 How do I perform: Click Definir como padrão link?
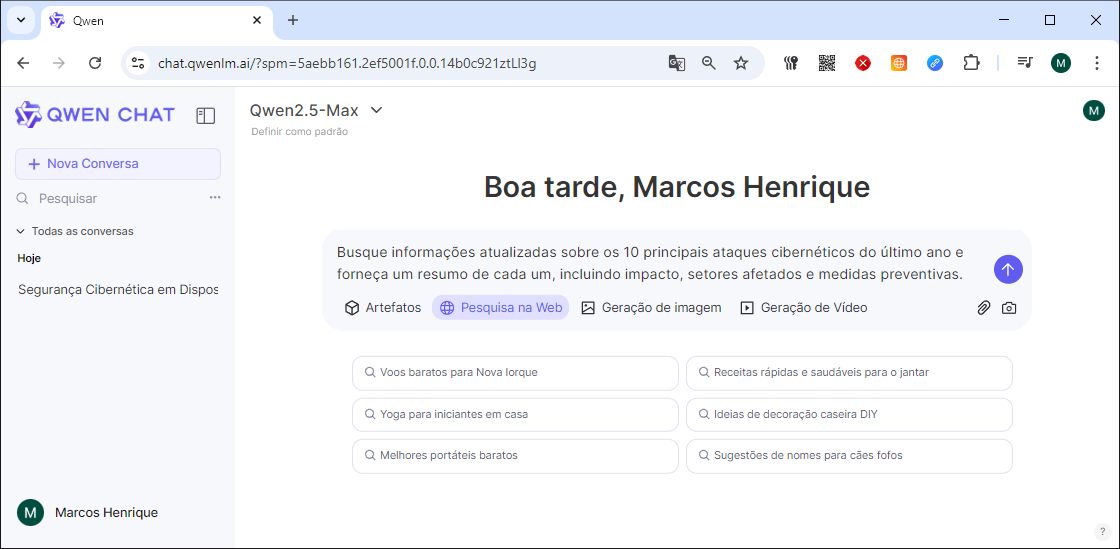click(x=300, y=132)
